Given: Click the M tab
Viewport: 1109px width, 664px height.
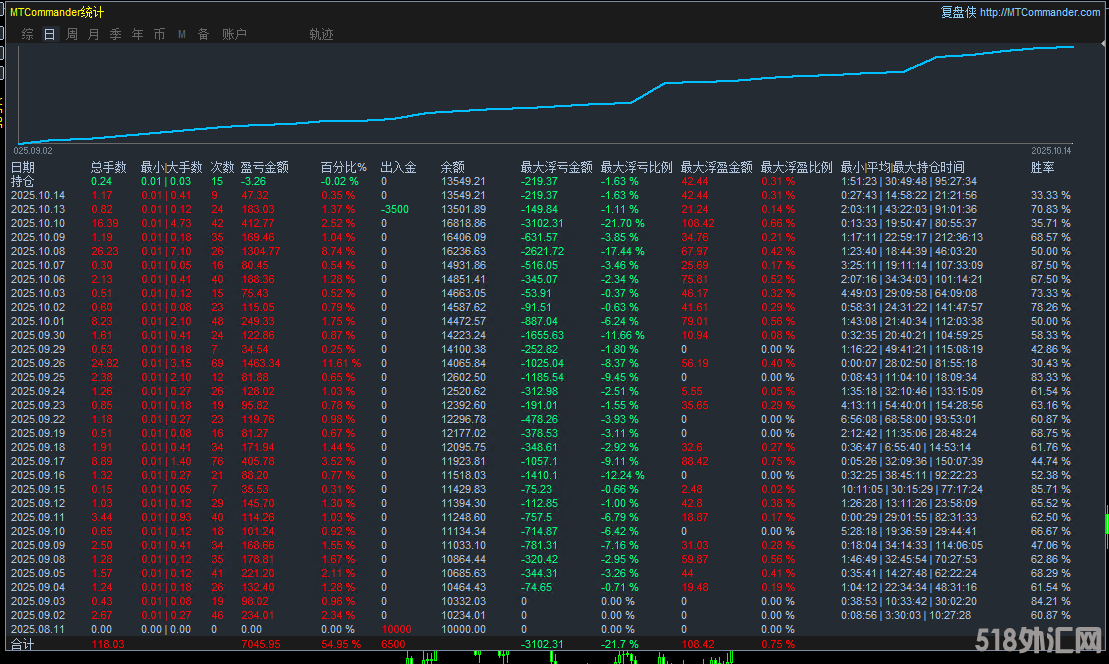Looking at the screenshot, I should 182,34.
